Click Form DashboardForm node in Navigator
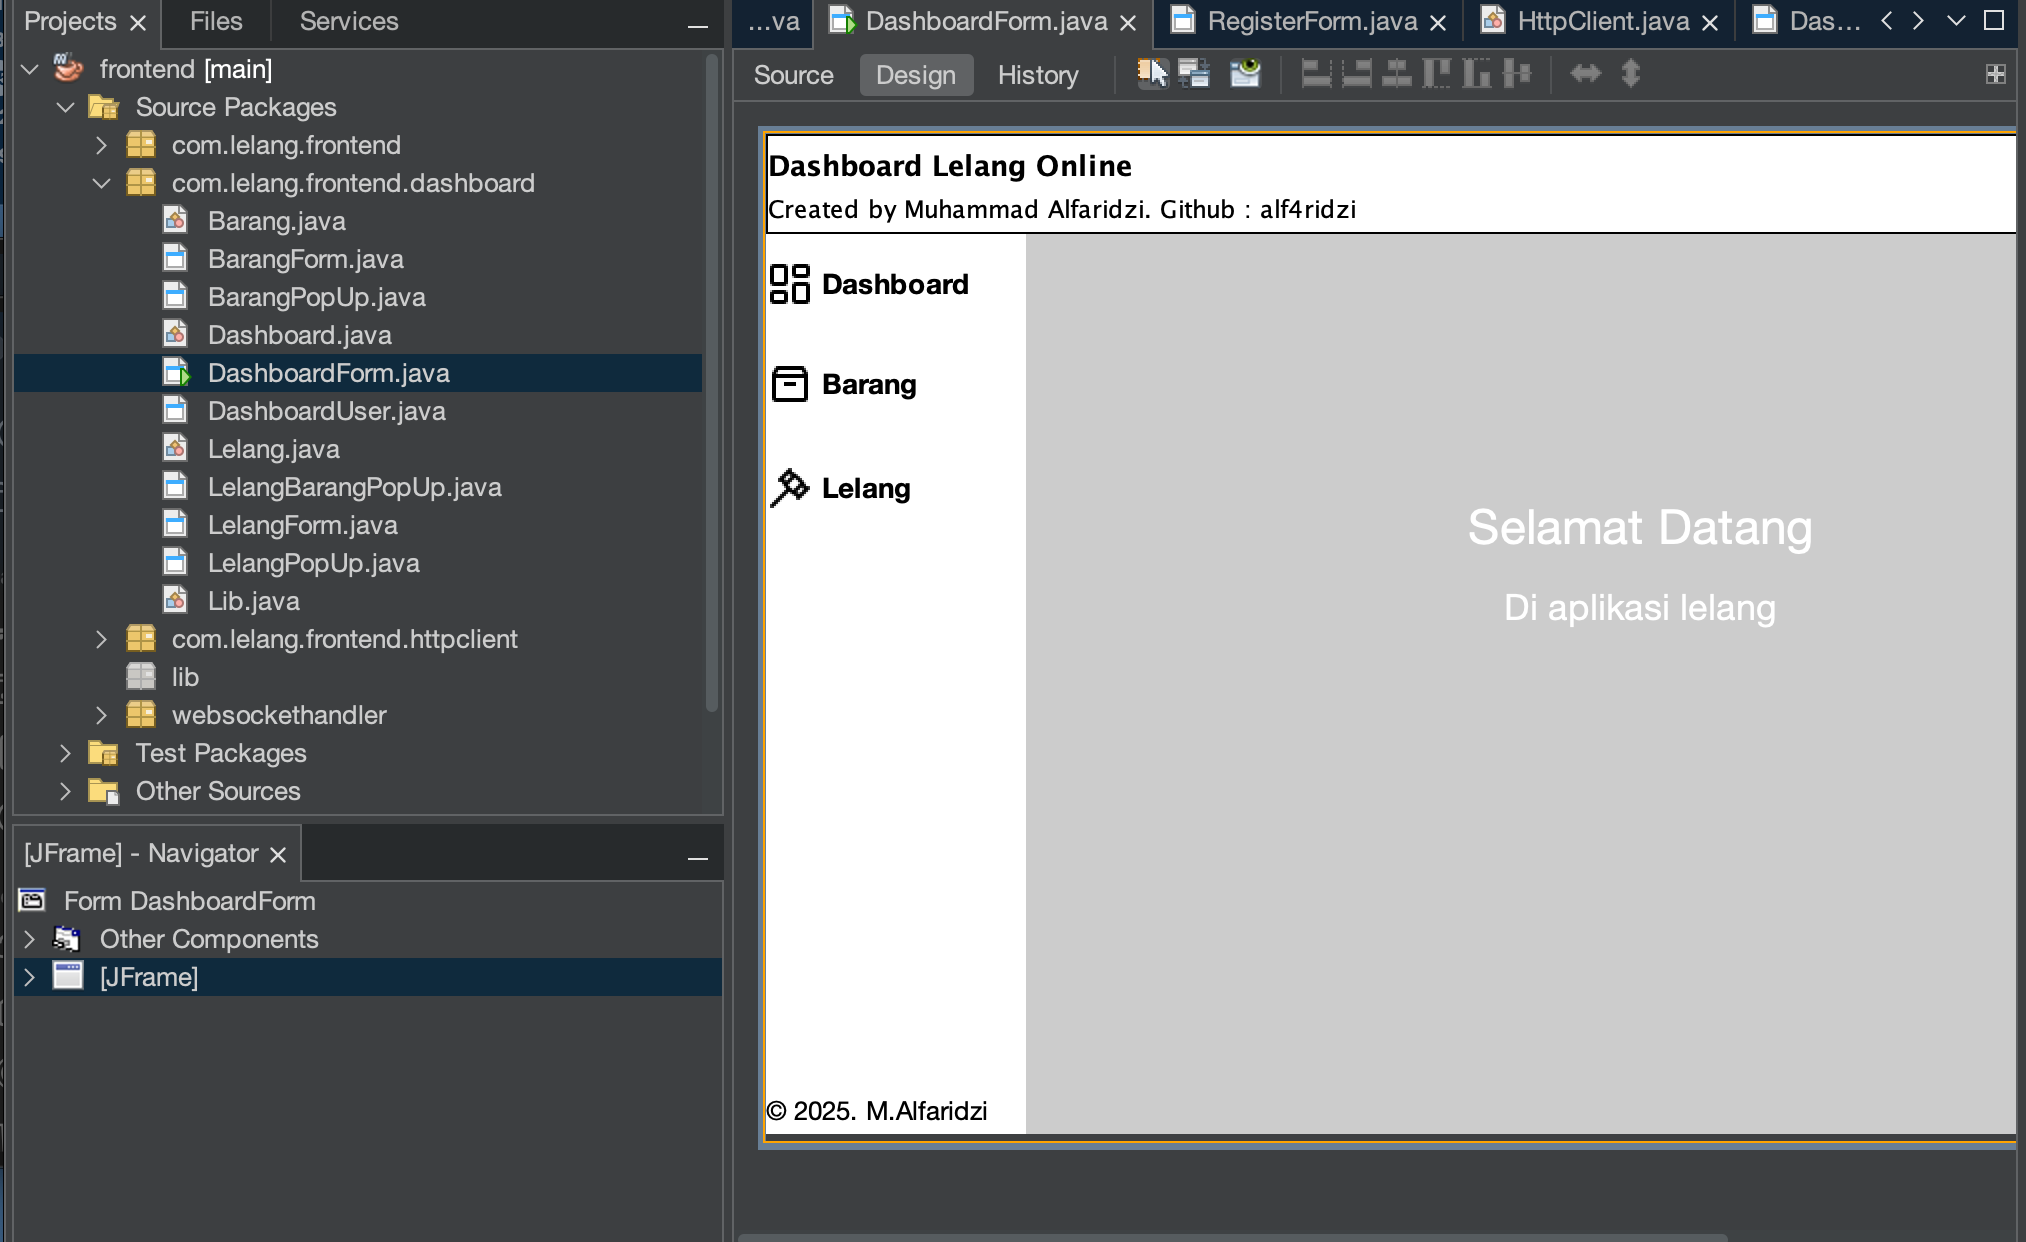This screenshot has width=2026, height=1242. (189, 901)
